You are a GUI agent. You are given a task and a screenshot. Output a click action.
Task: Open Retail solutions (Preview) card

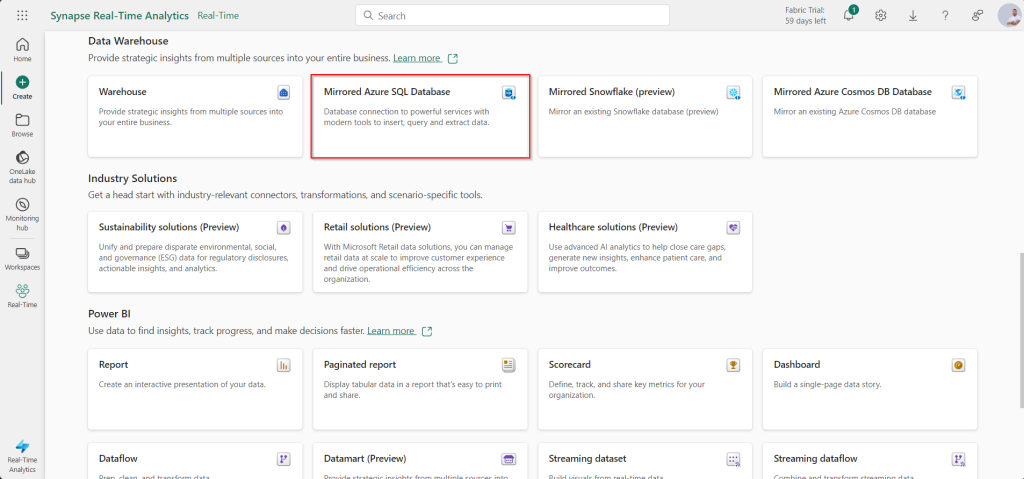pos(420,252)
